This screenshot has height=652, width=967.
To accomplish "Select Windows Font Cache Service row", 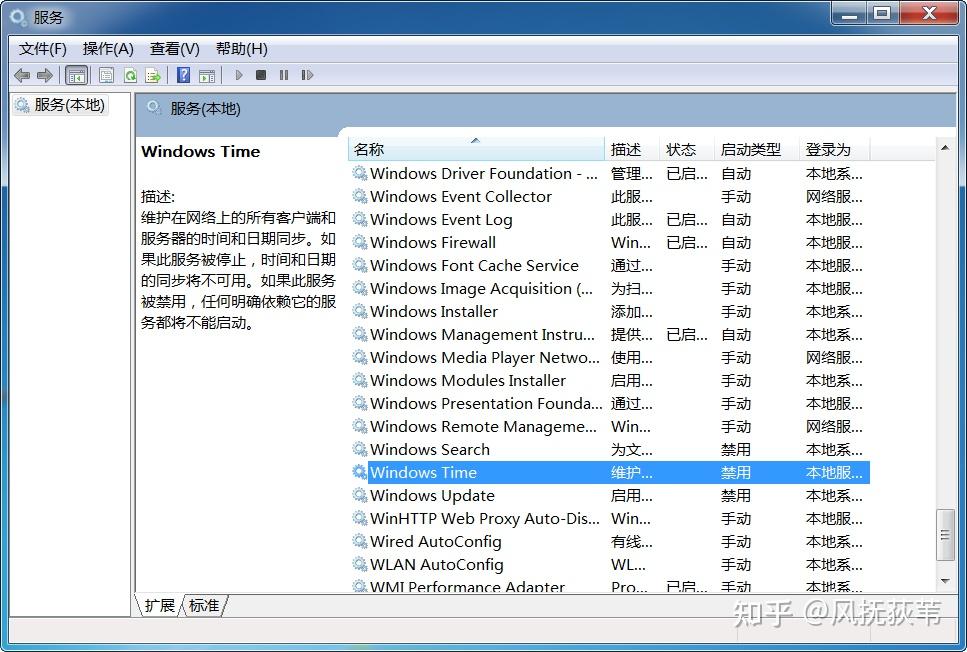I will pos(609,266).
